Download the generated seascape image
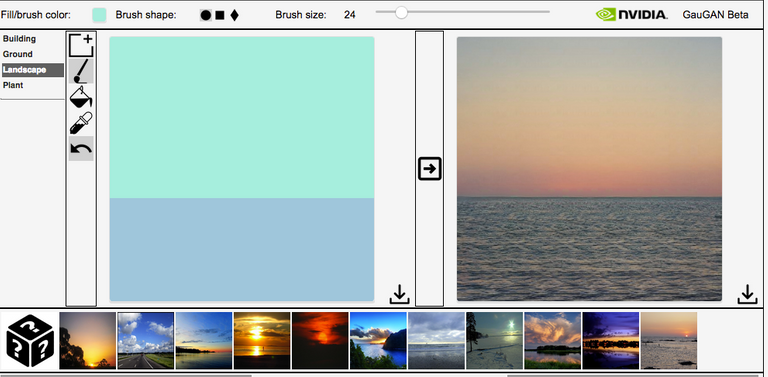Screen dimensions: 768x377 [x=747, y=294]
